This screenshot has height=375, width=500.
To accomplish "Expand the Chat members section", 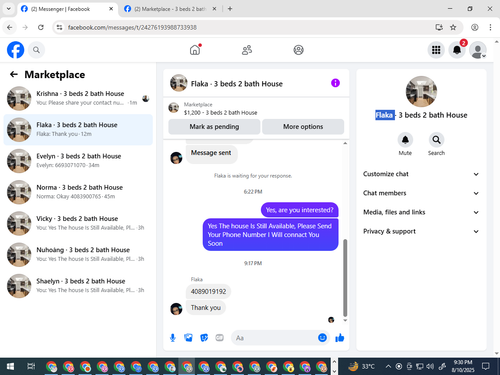I will pos(421,193).
